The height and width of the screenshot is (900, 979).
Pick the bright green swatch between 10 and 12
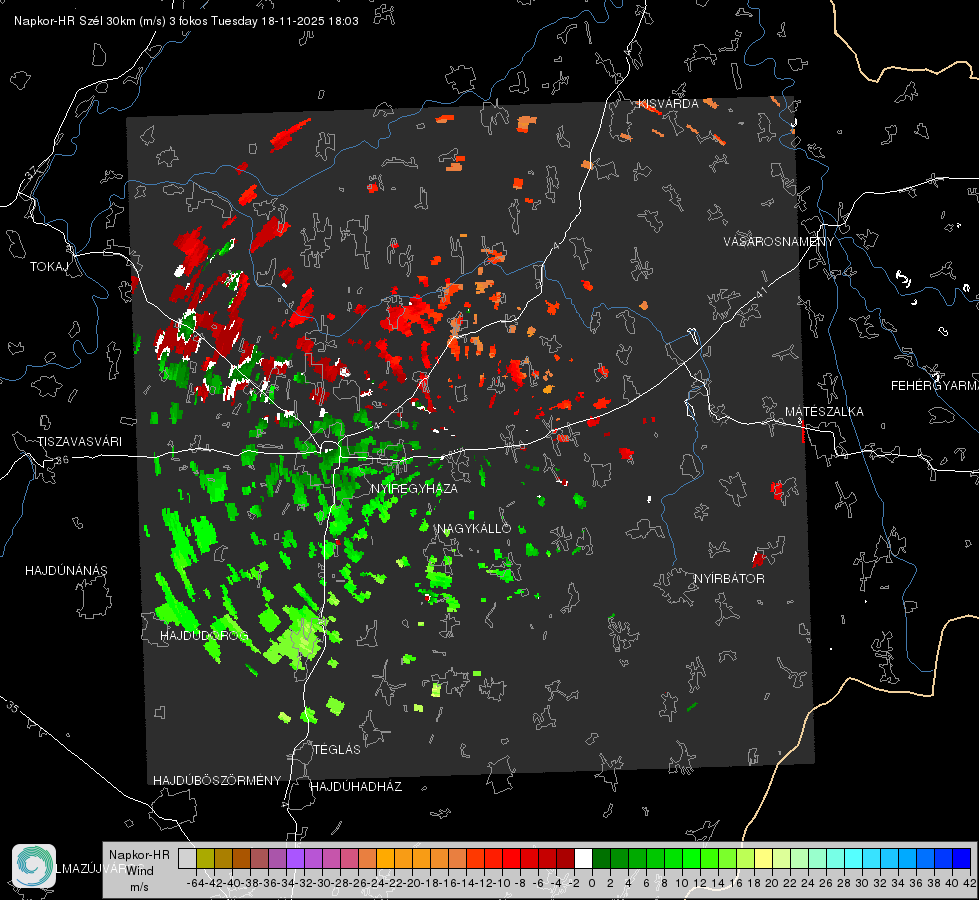coord(691,858)
